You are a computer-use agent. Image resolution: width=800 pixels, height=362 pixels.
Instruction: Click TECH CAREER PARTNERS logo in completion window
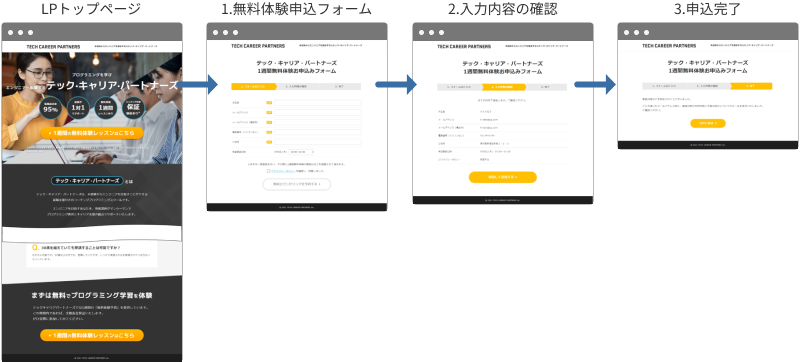669,46
